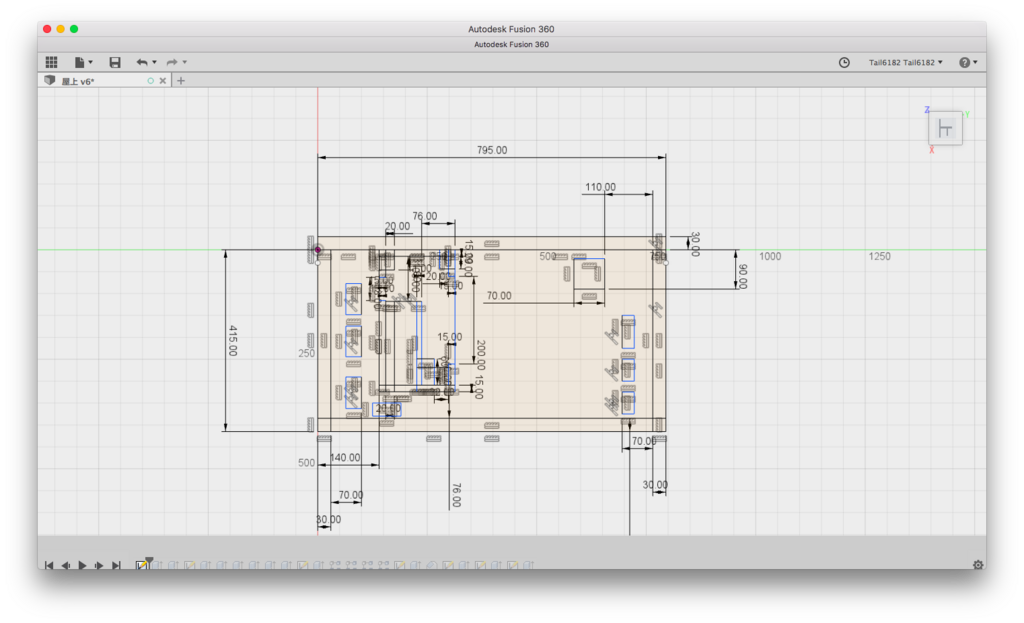1024x623 pixels.
Task: Expand the Undo history dropdown arrow
Action: pos(155,62)
